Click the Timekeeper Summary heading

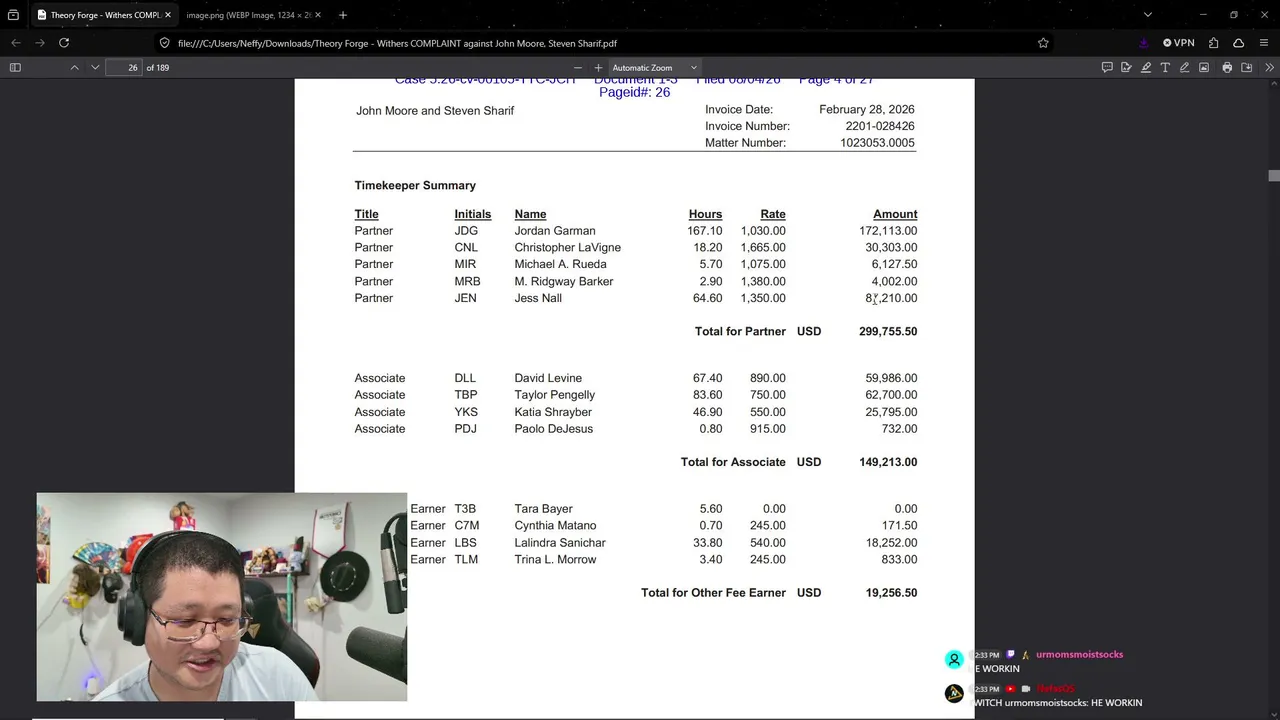[x=415, y=185]
